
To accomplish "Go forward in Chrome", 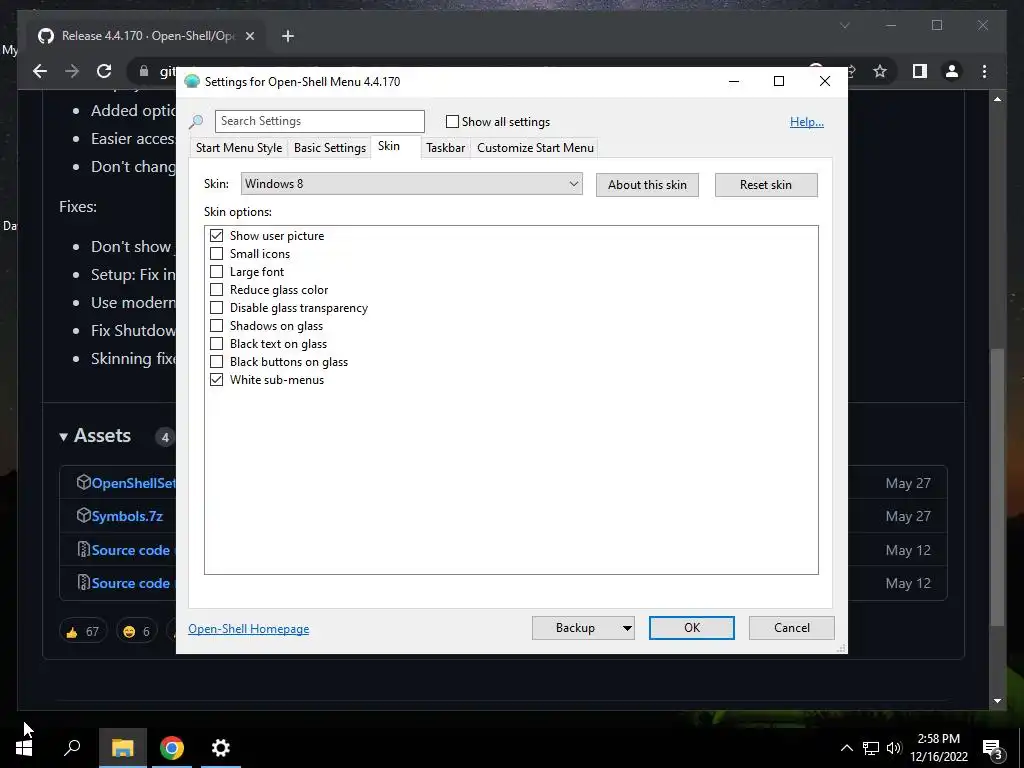I will pyautogui.click(x=72, y=71).
